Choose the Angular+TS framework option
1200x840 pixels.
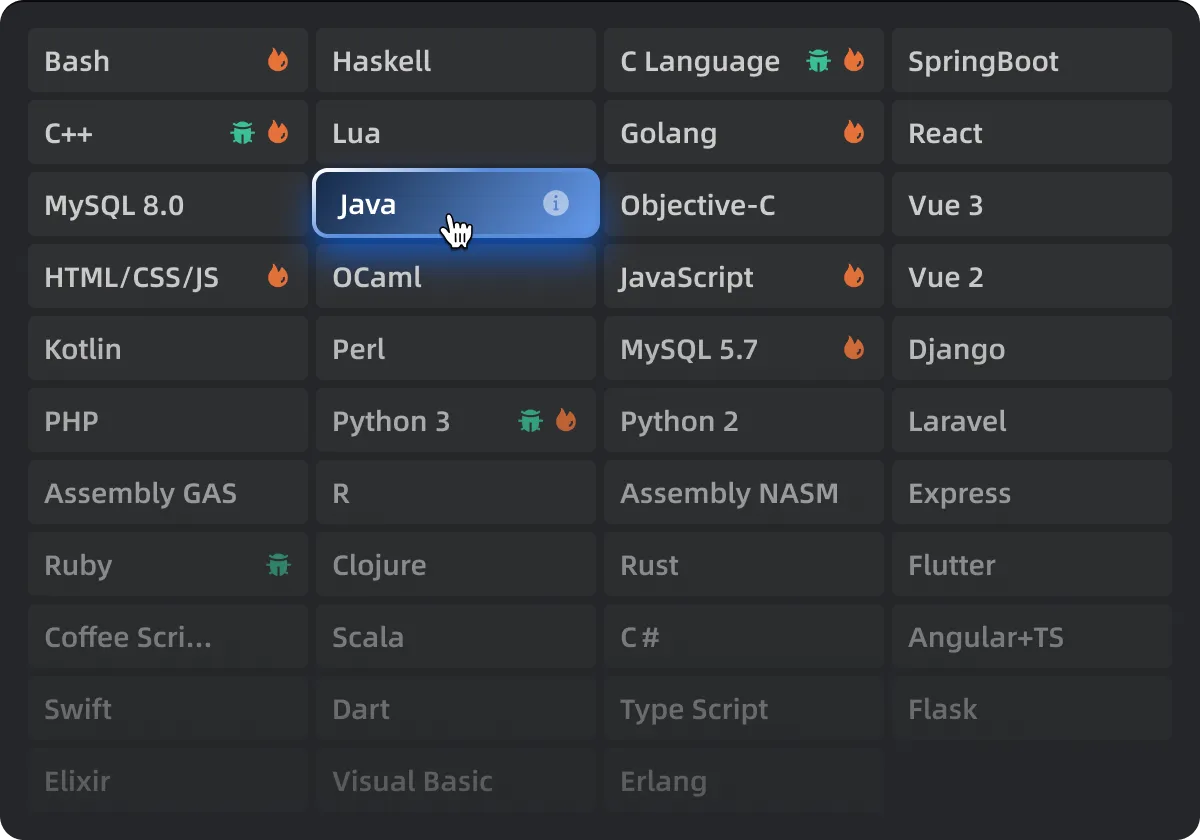click(1031, 637)
